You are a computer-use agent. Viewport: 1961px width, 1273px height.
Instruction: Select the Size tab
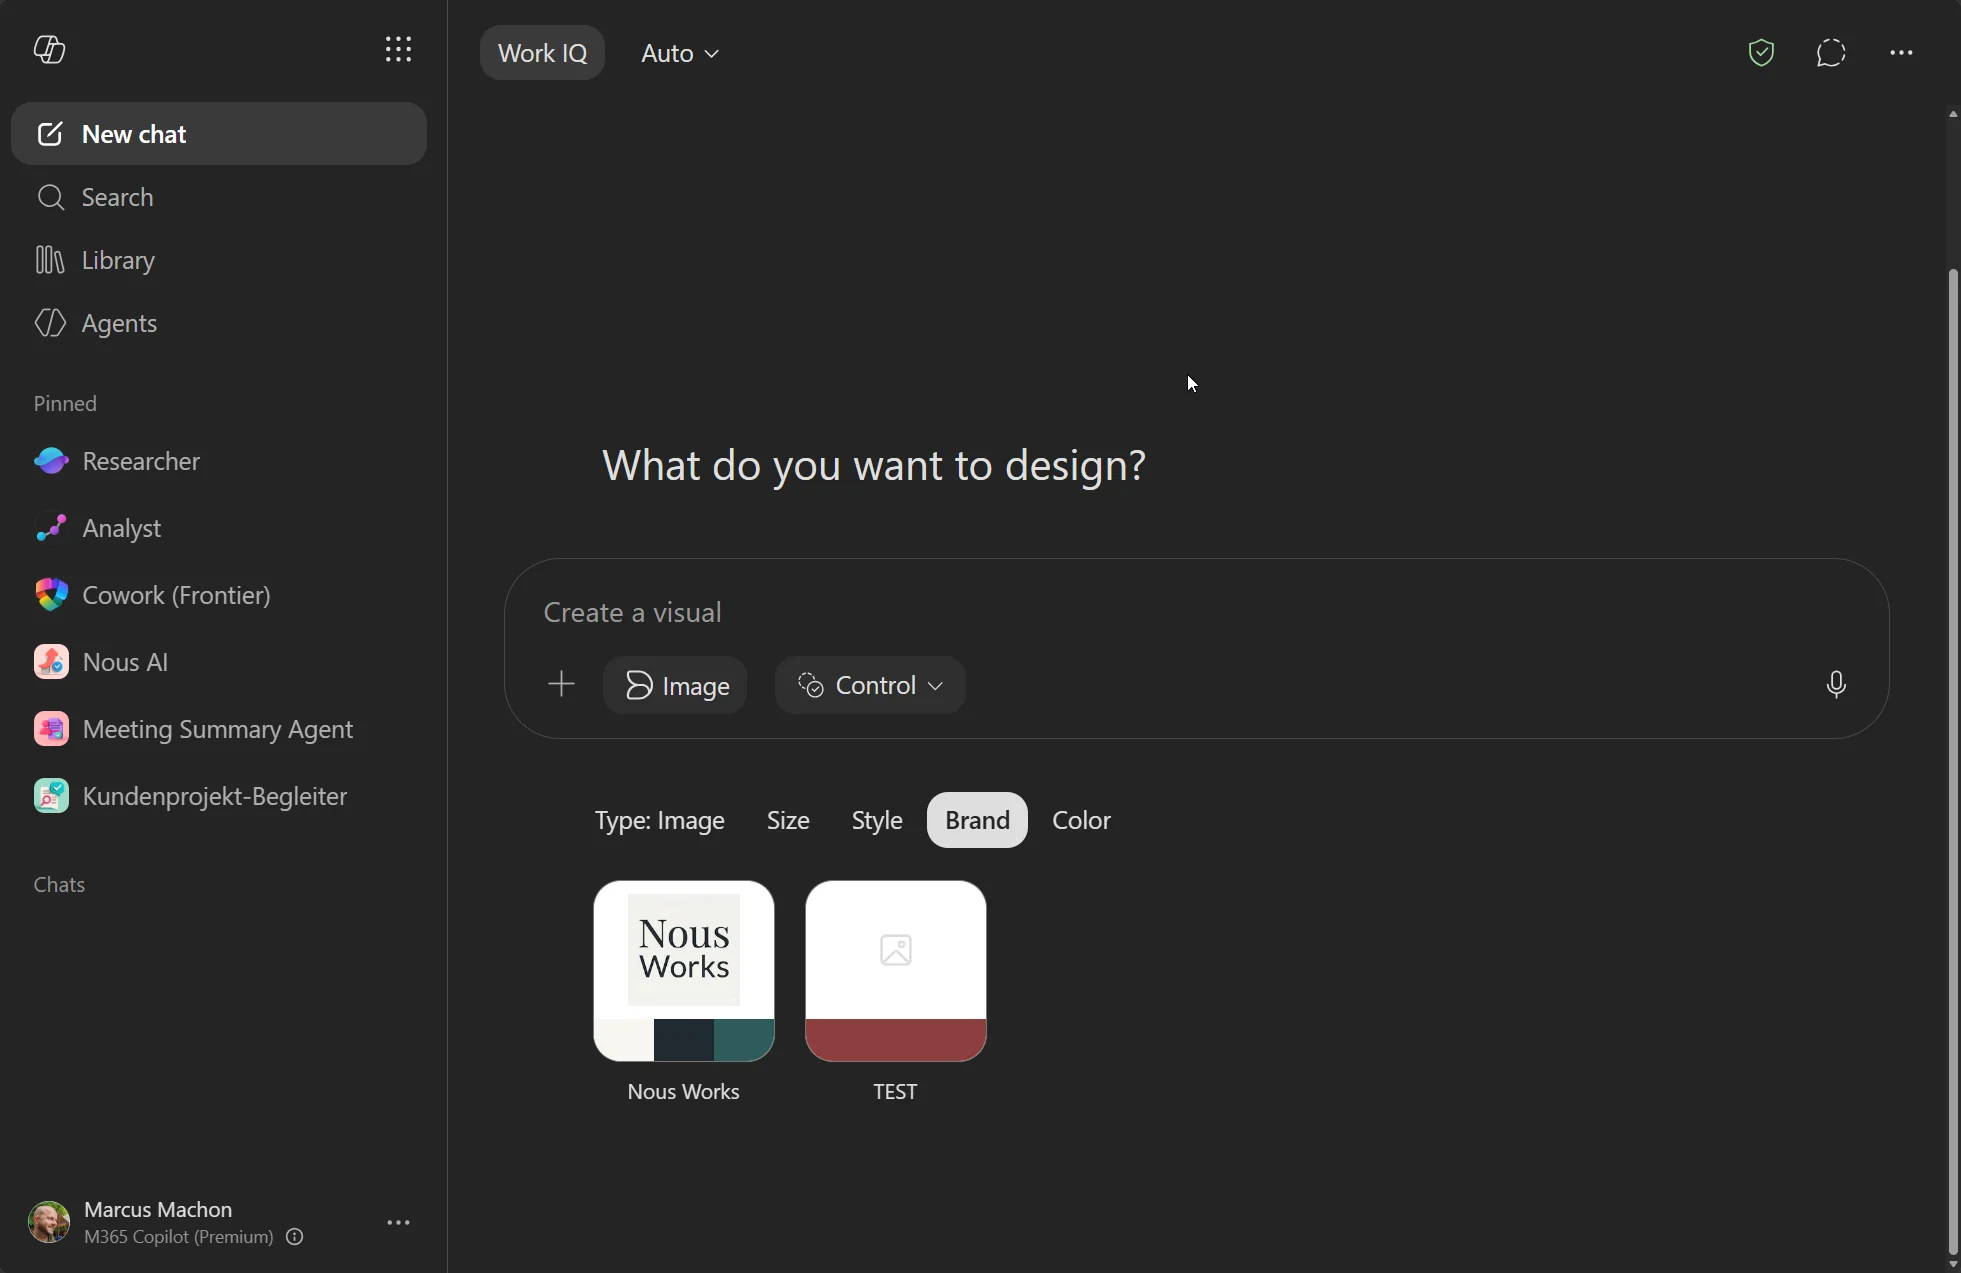coord(788,820)
